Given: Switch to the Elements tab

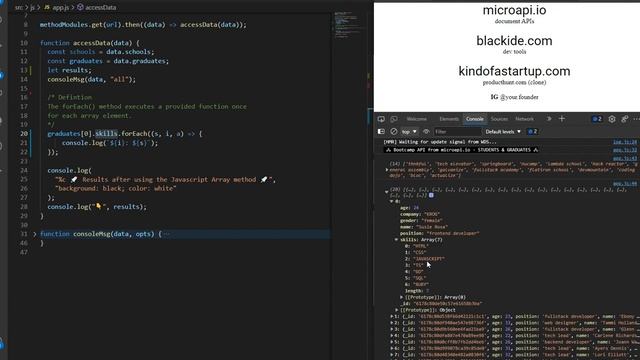Looking at the screenshot, I should 449,119.
